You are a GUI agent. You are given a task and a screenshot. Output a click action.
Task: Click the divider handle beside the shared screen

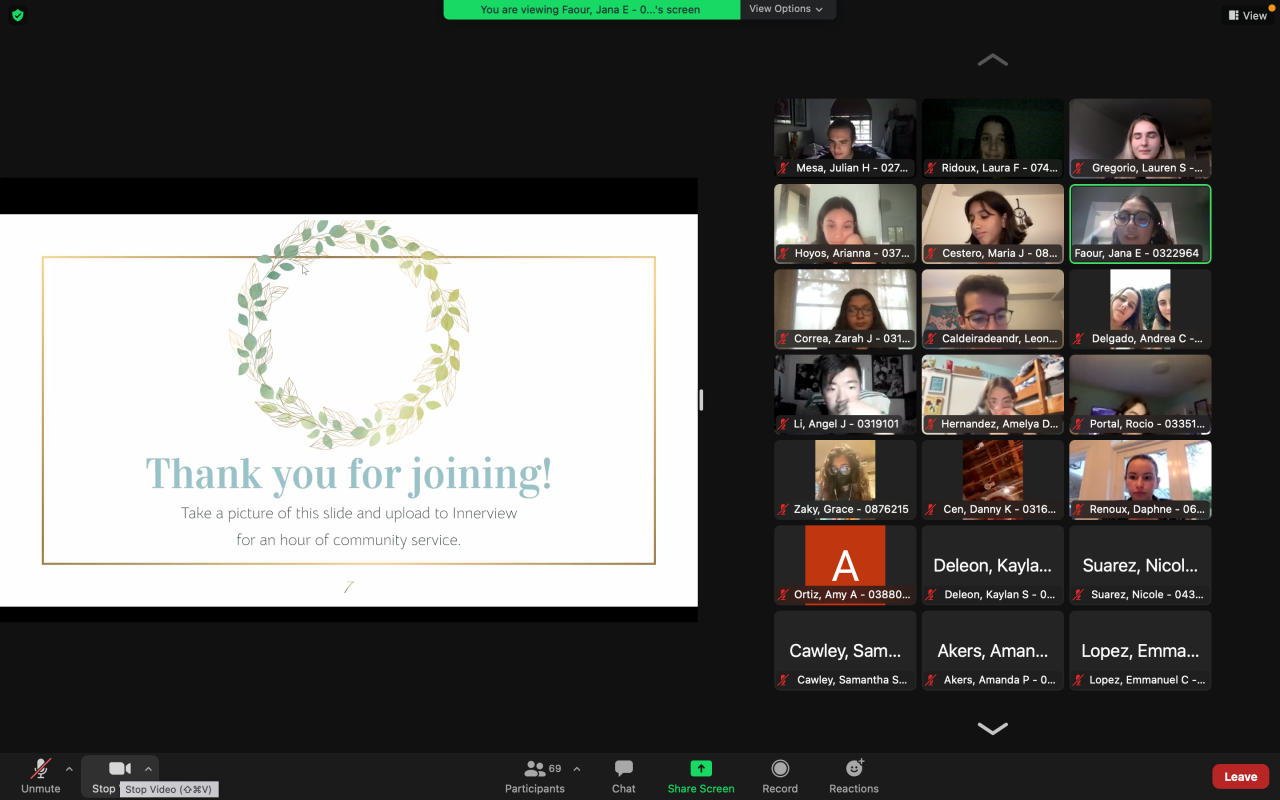pos(701,400)
